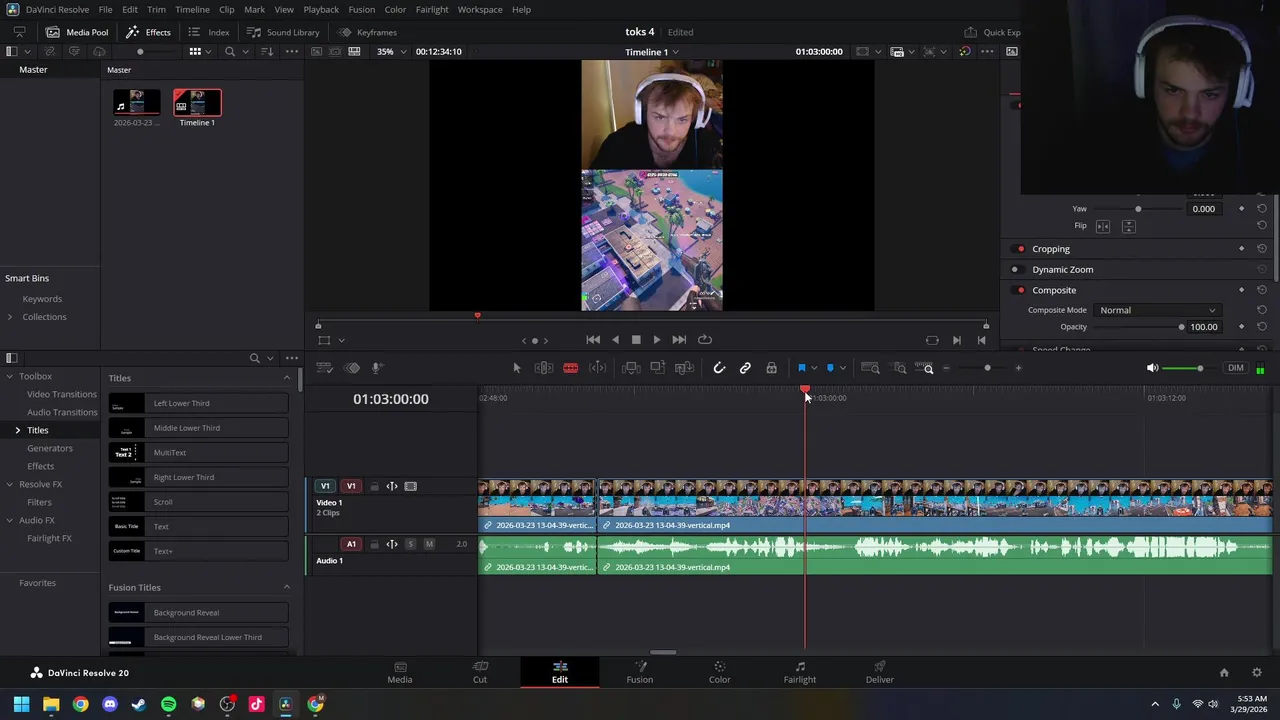Viewport: 1280px width, 720px height.
Task: Lock the Video 1 track
Action: [x=374, y=486]
